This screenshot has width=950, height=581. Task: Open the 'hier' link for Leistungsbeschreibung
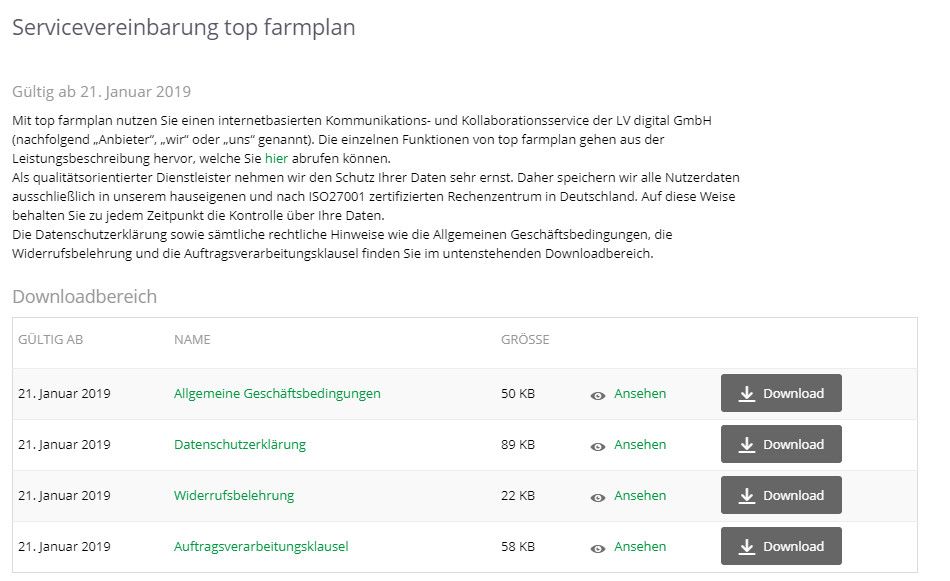pyautogui.click(x=276, y=158)
